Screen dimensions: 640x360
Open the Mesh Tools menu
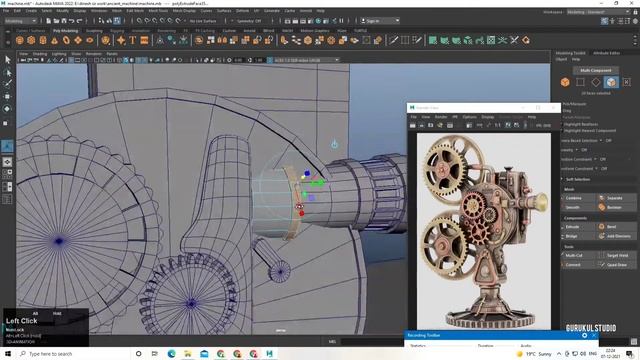pyautogui.click(x=158, y=11)
